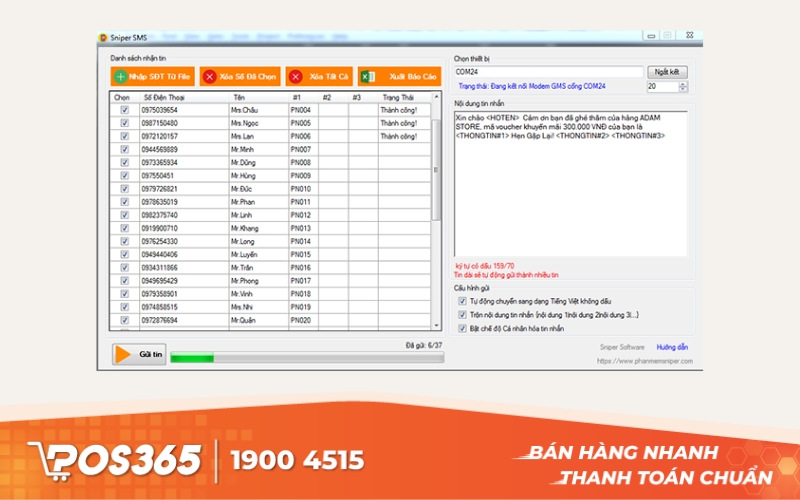The width and height of the screenshot is (800, 500).
Task: Click the ký tự có dấu 159/70 counter
Action: [x=485, y=266]
